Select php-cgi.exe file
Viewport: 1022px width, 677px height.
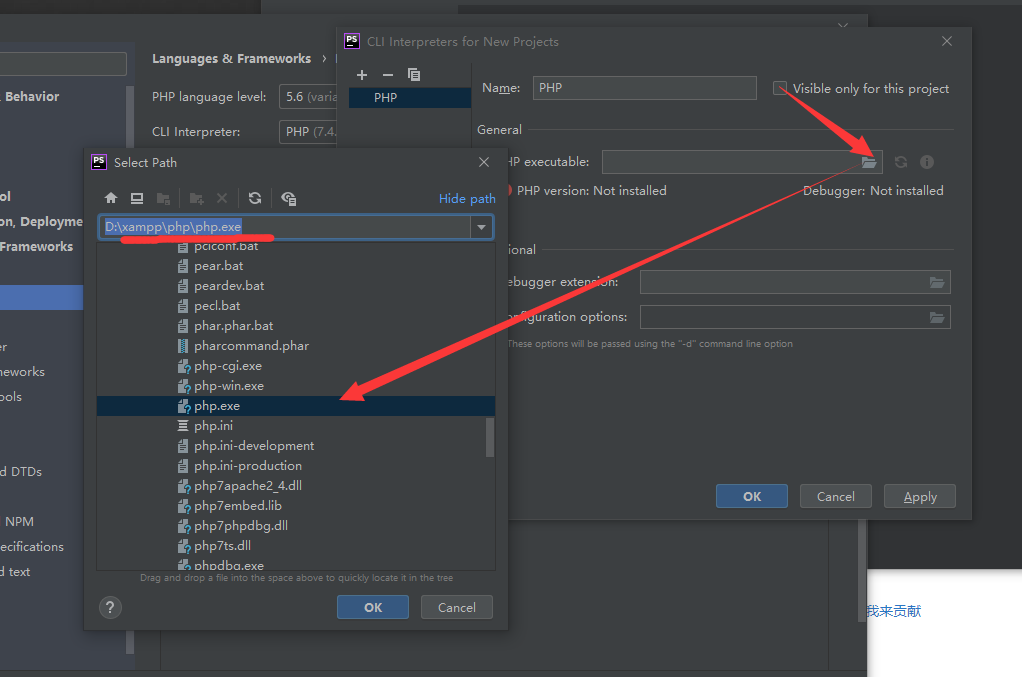pyautogui.click(x=227, y=366)
